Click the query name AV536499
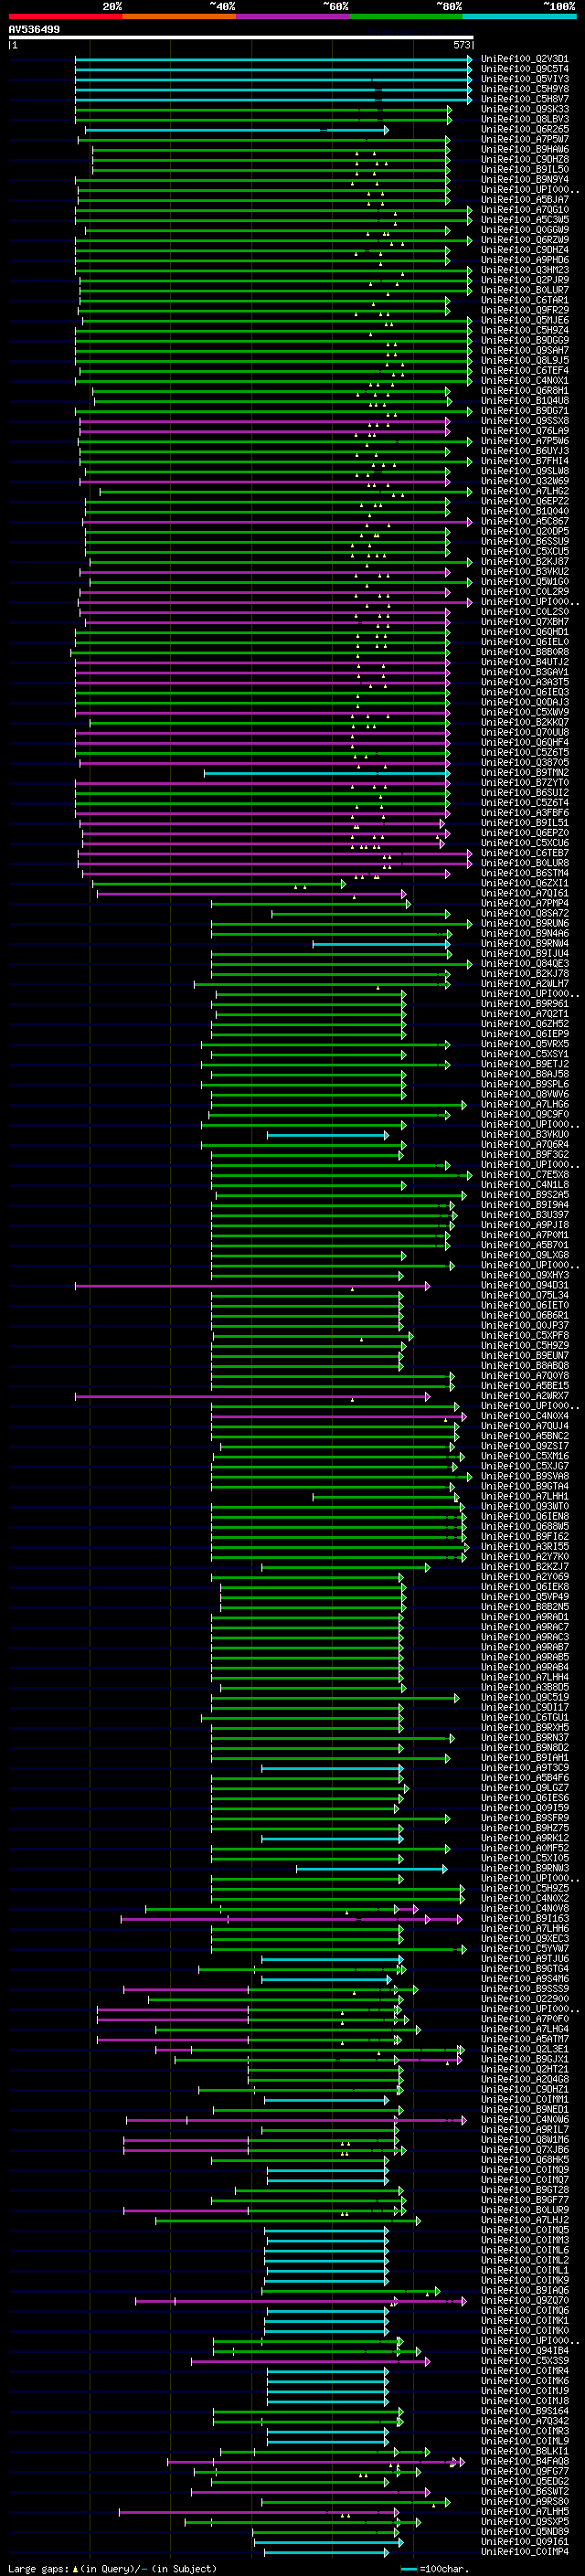 [34, 30]
